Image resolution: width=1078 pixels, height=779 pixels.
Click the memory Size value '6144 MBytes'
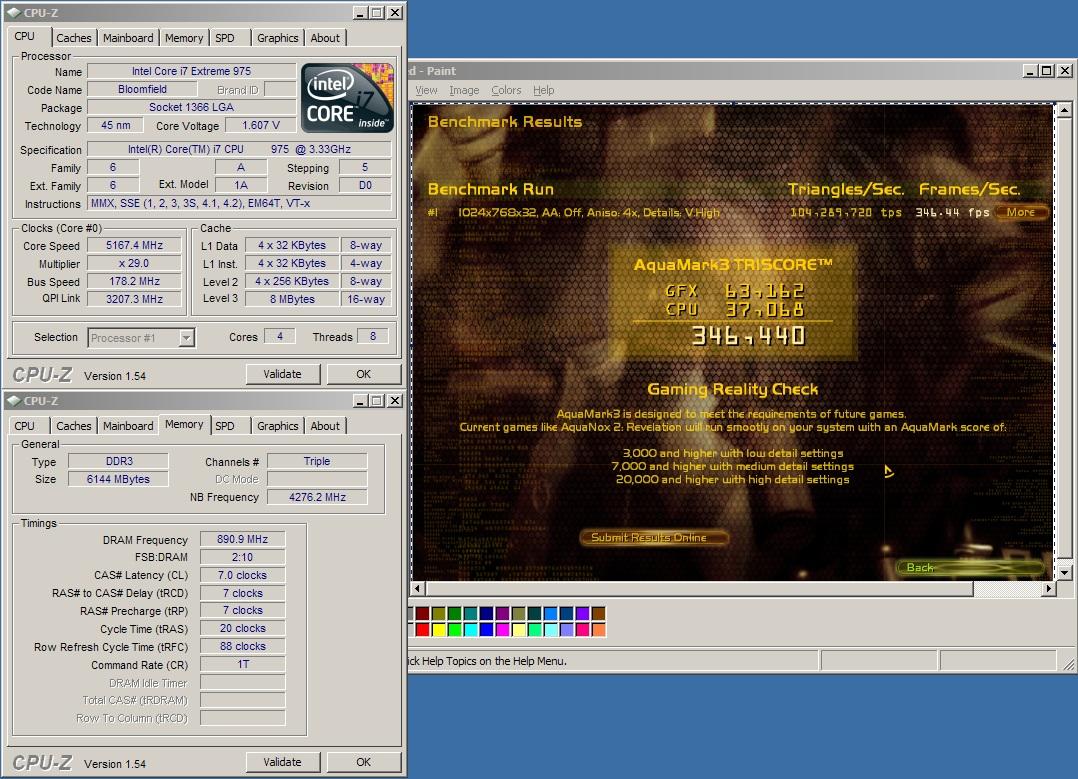[x=119, y=479]
